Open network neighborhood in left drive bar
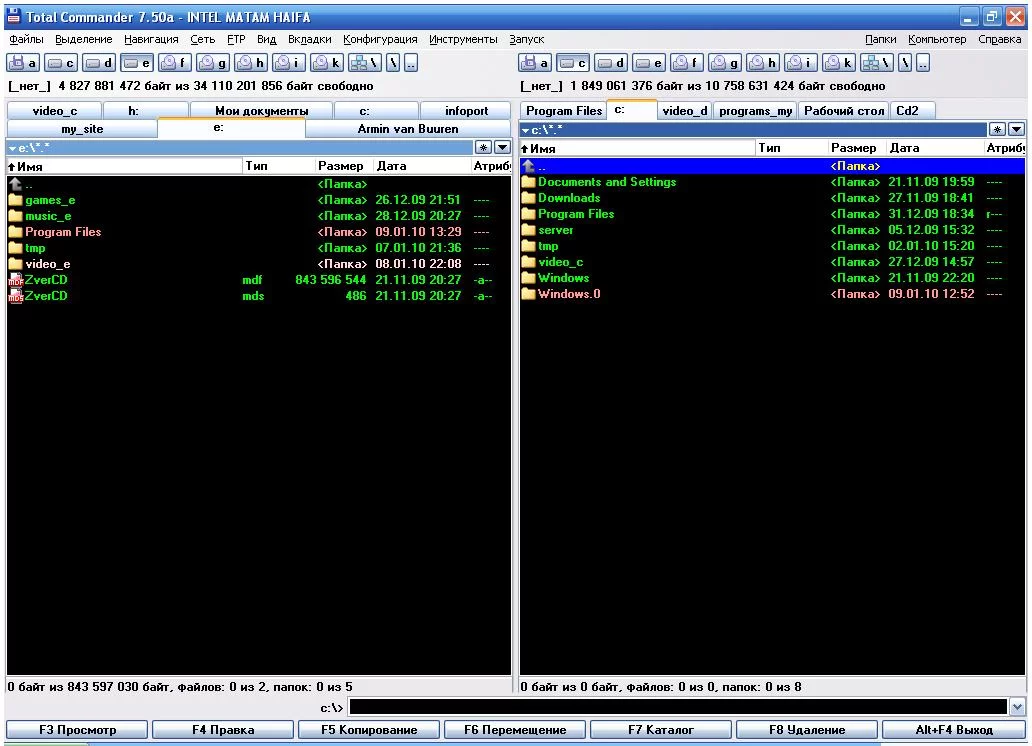 click(365, 63)
